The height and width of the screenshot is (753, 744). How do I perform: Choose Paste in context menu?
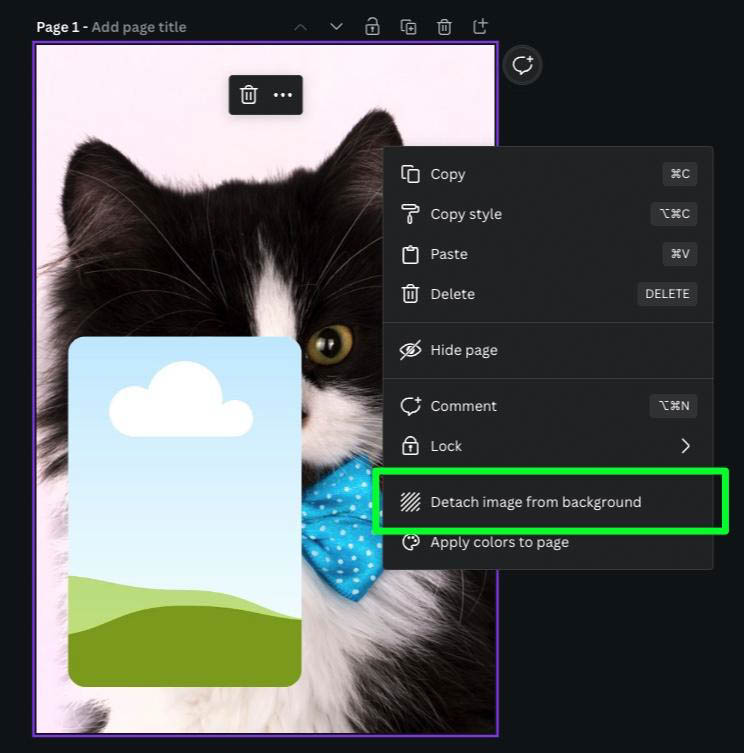pos(548,254)
